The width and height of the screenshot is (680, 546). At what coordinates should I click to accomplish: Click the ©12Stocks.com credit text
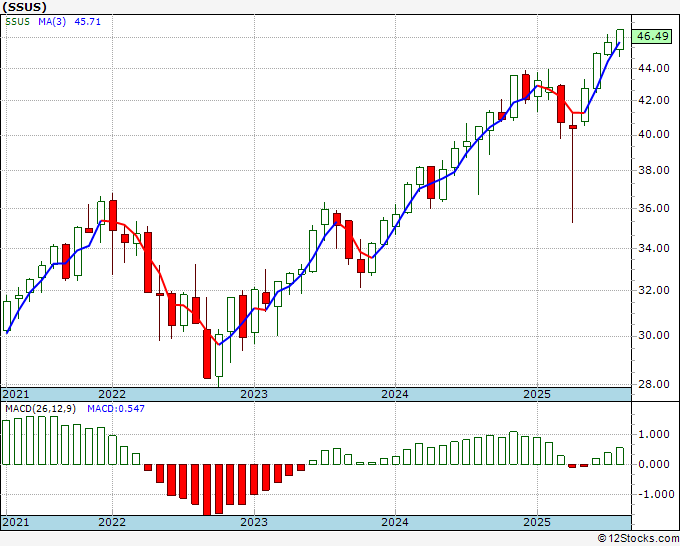(x=638, y=539)
